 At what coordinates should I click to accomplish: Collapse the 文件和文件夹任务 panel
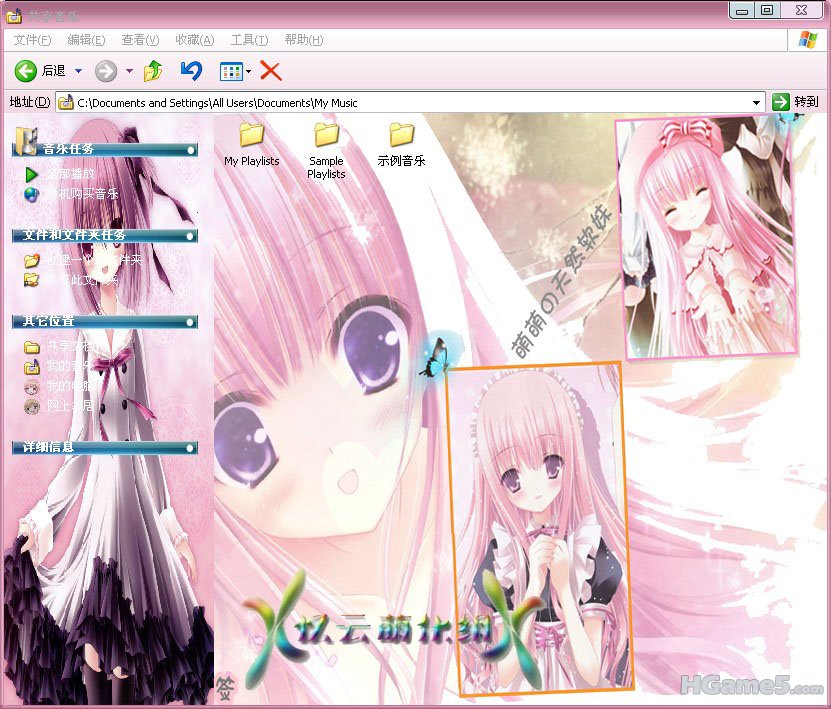coord(190,236)
